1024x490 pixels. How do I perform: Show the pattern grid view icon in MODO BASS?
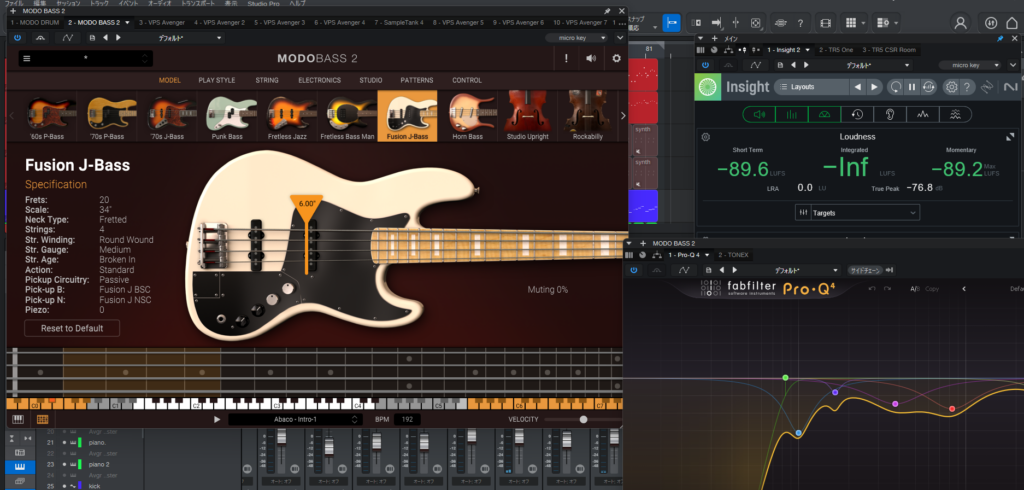(x=42, y=419)
